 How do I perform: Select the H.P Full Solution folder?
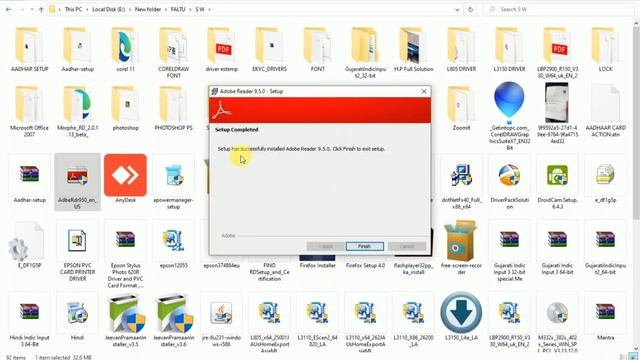click(413, 50)
